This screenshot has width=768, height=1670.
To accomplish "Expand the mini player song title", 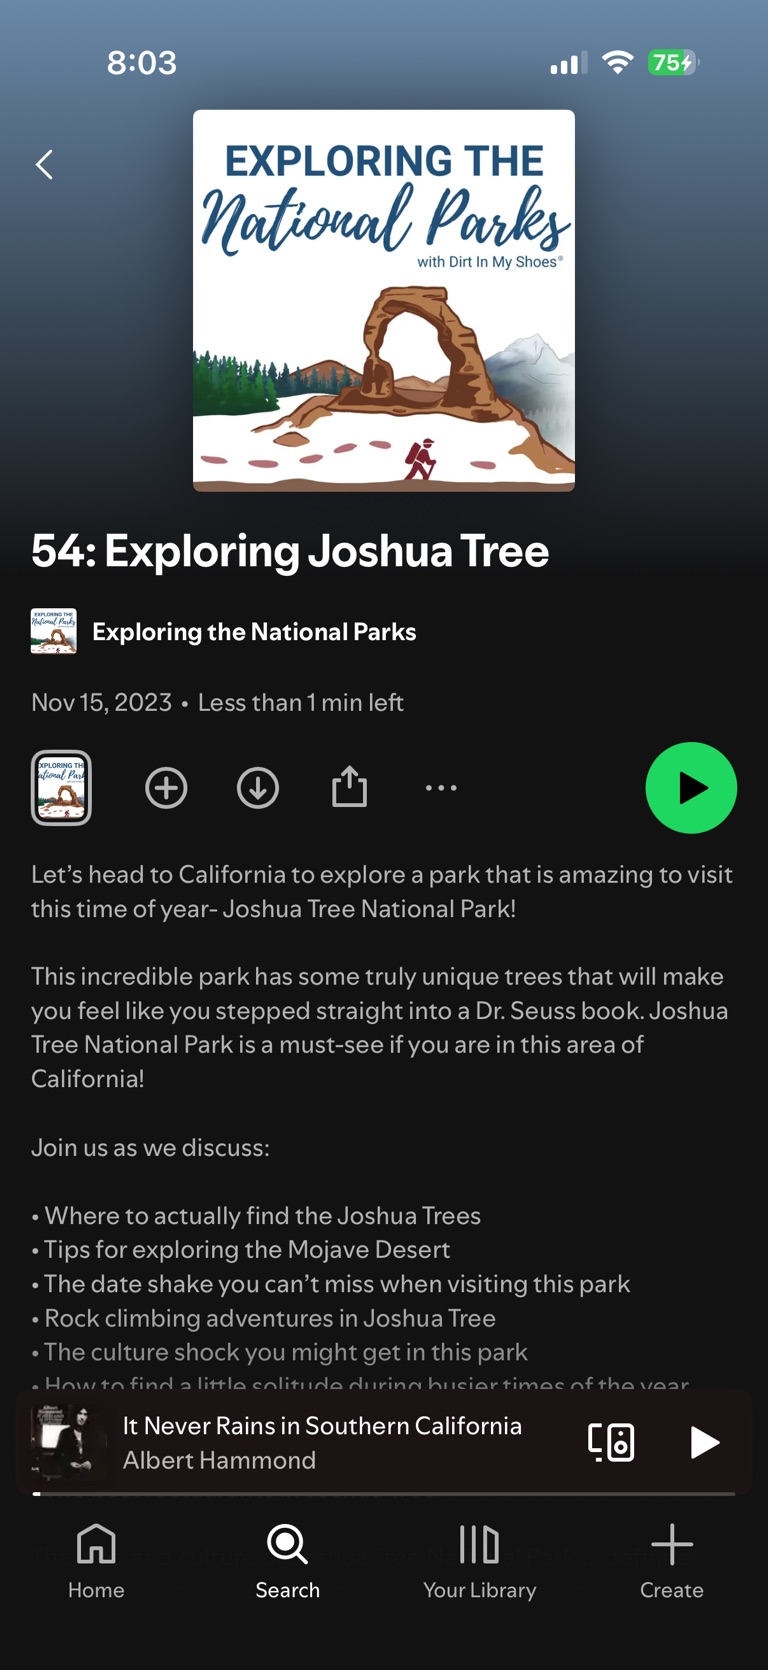I will [322, 1426].
